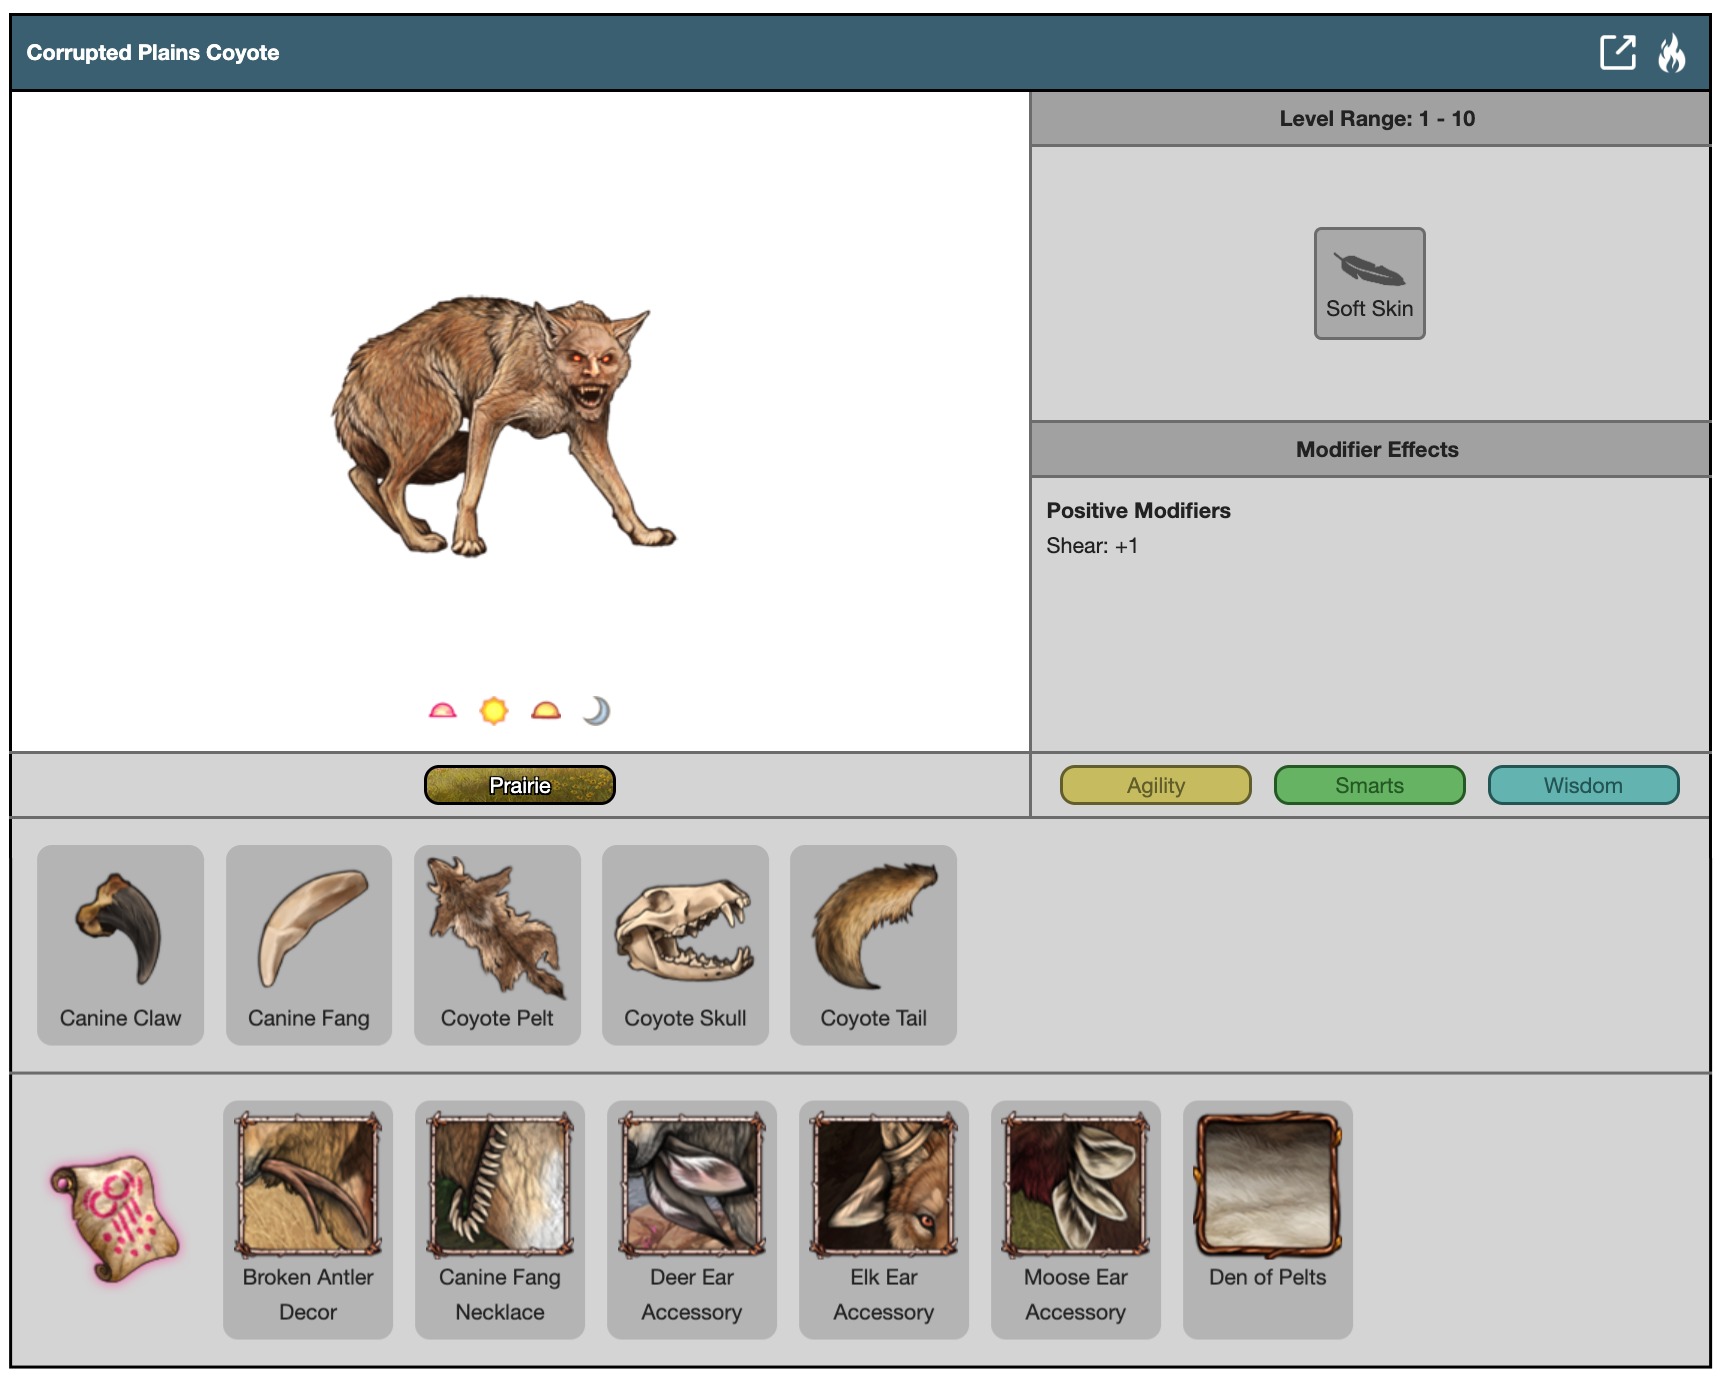Screen dimensions: 1720x1378
Task: Select the Deer Ear Accessory thumbnail
Action: coord(692,1186)
